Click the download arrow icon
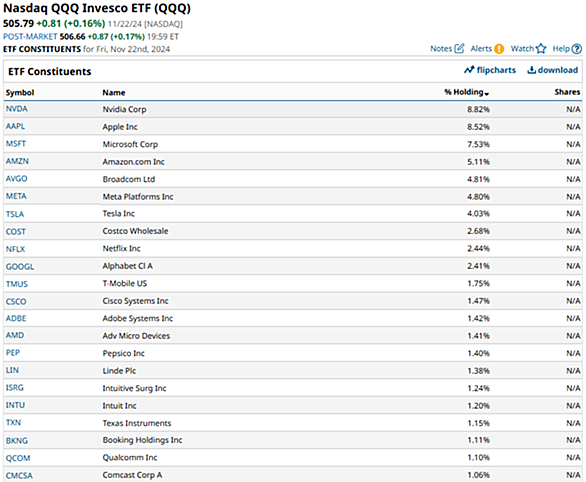This screenshot has width=586, height=482. click(531, 70)
